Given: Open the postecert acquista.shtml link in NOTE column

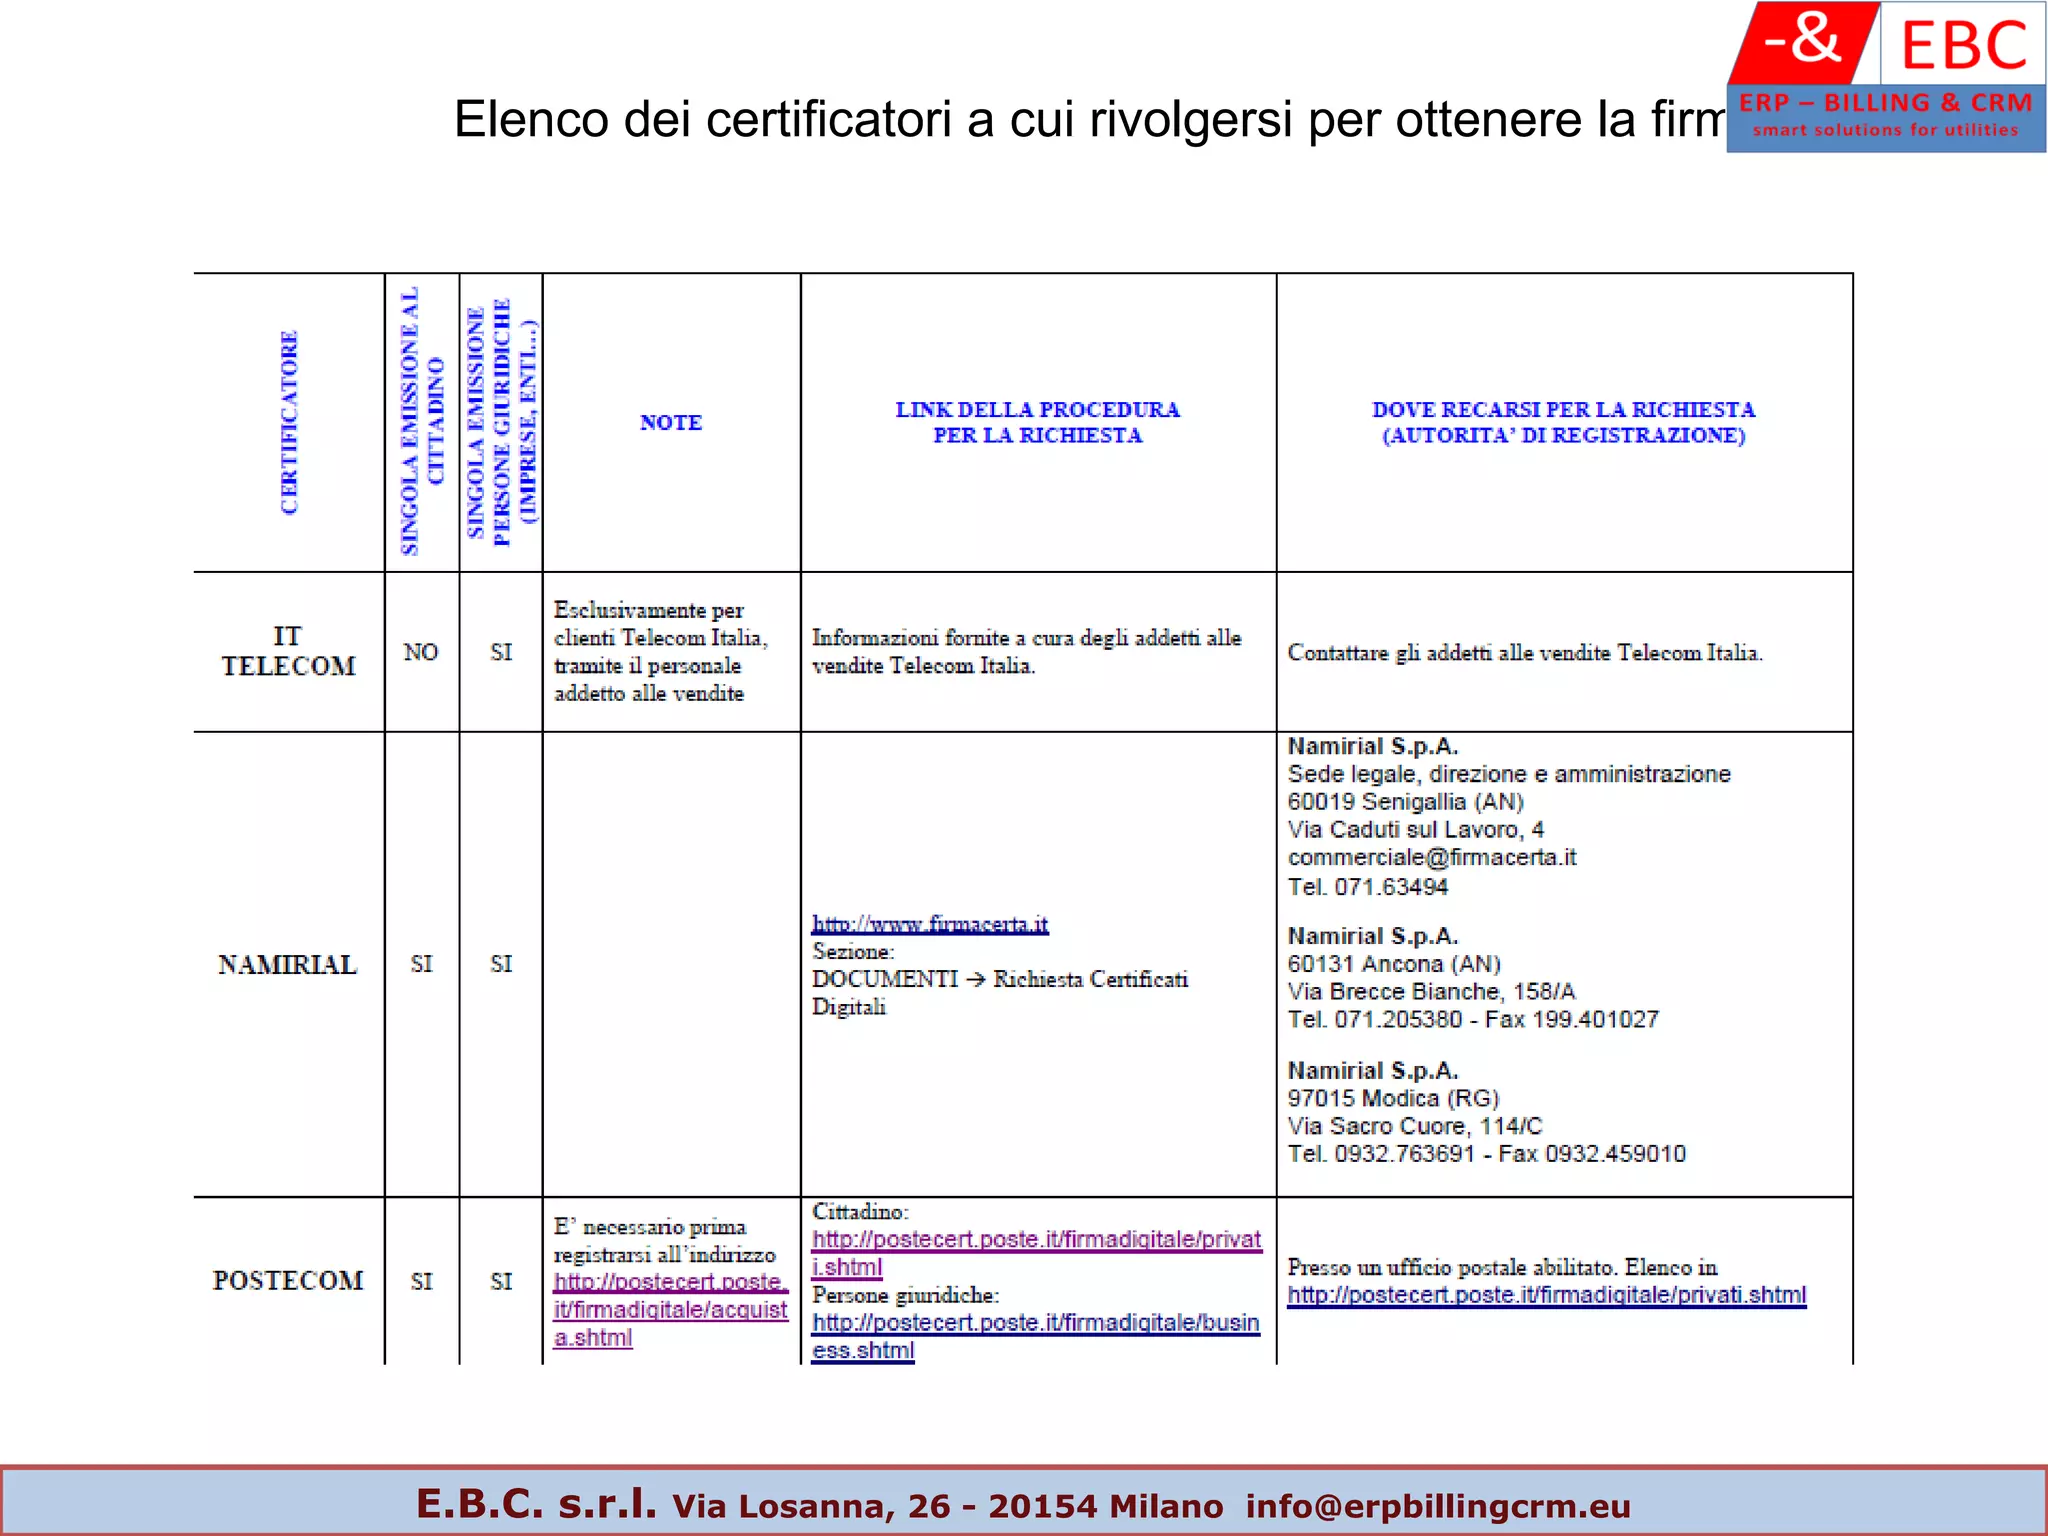Looking at the screenshot, I should tap(671, 1310).
